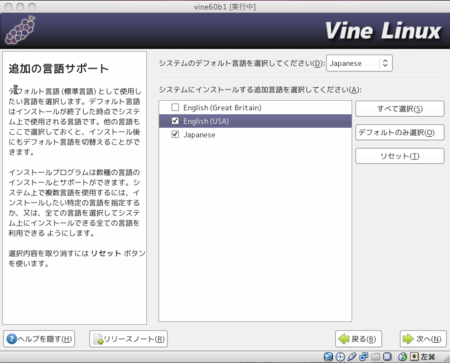
Task: Click the blue question mark help icon
Action: click(x=12, y=339)
